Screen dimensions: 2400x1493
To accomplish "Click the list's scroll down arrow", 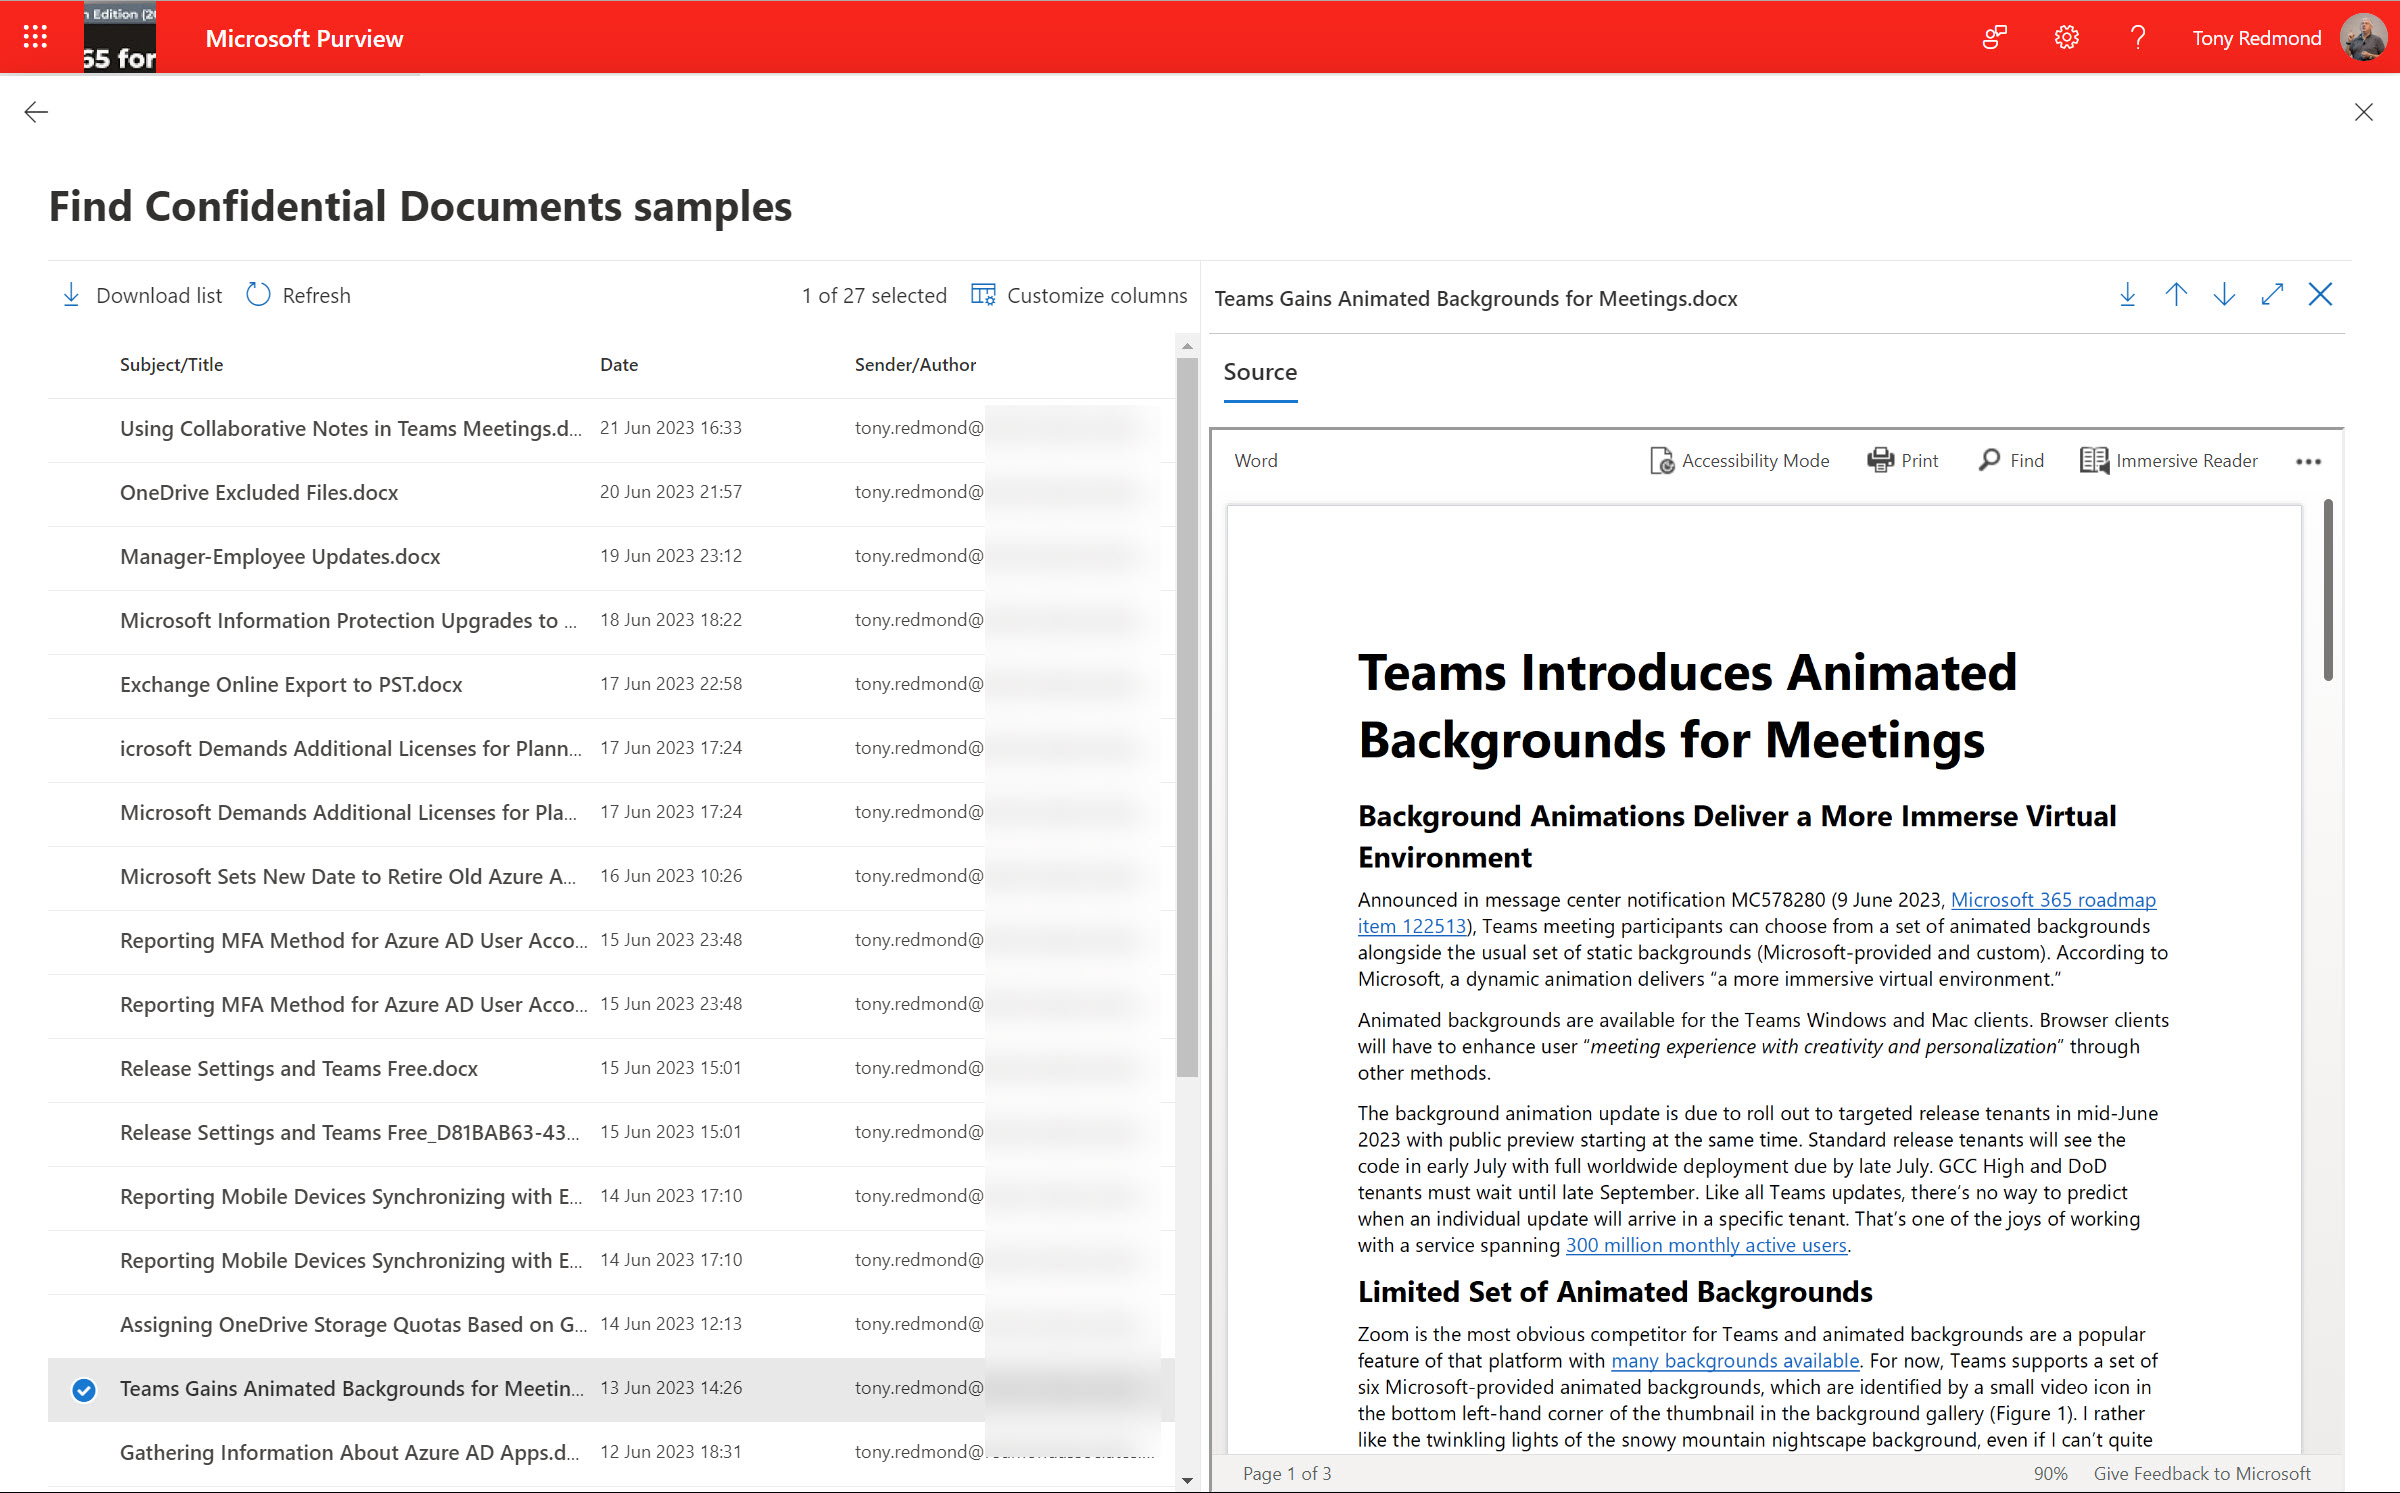I will click(1187, 1481).
